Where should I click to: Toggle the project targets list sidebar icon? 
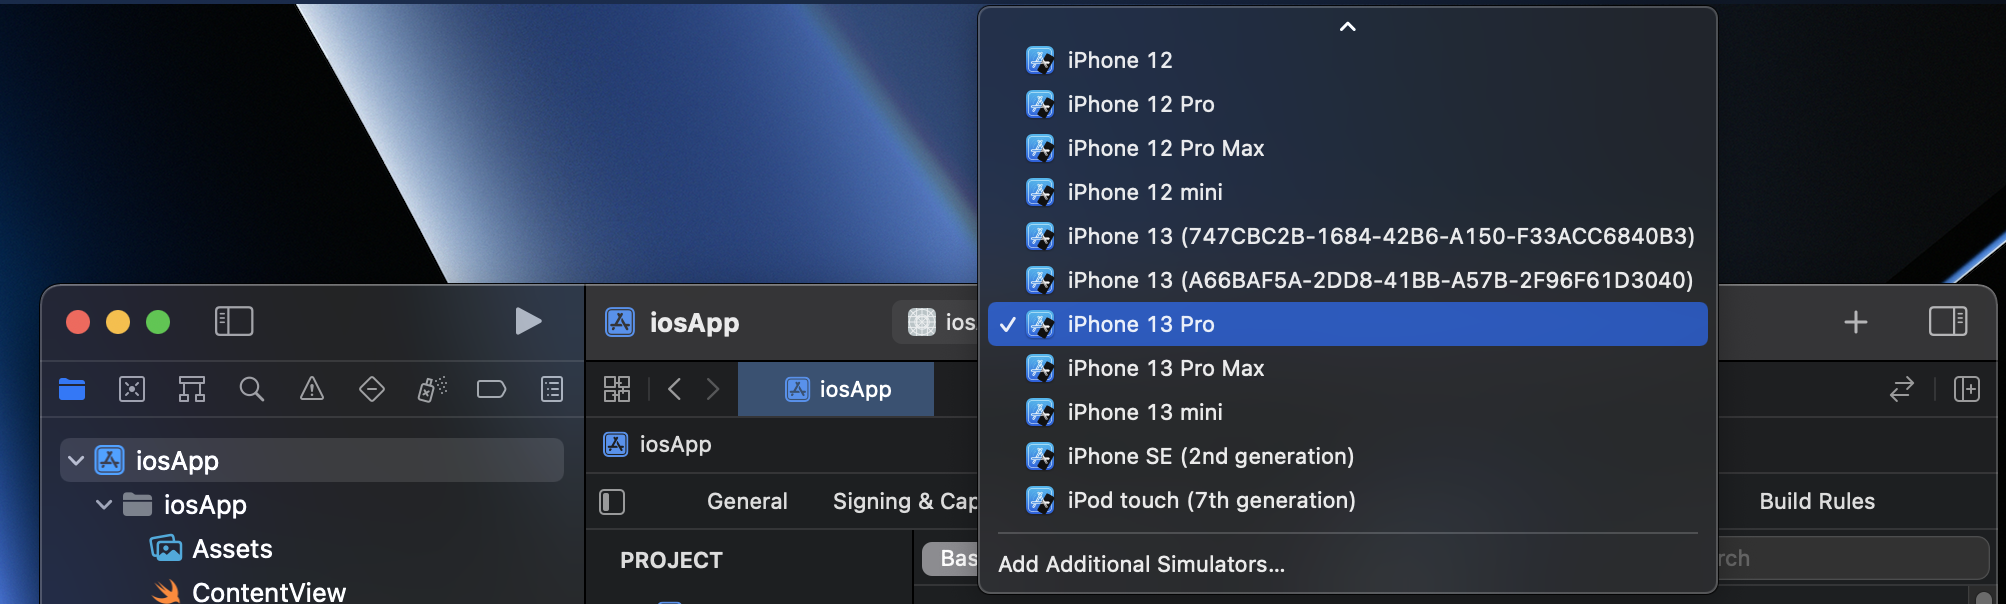click(x=612, y=502)
